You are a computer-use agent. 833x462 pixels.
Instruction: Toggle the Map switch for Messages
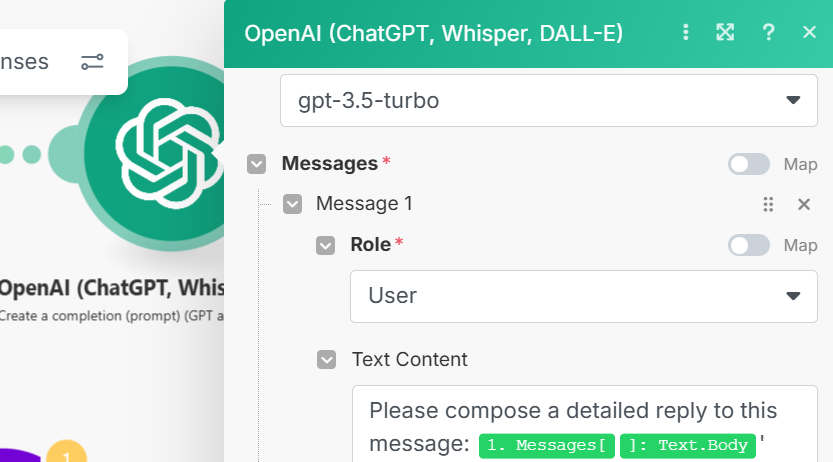click(749, 164)
